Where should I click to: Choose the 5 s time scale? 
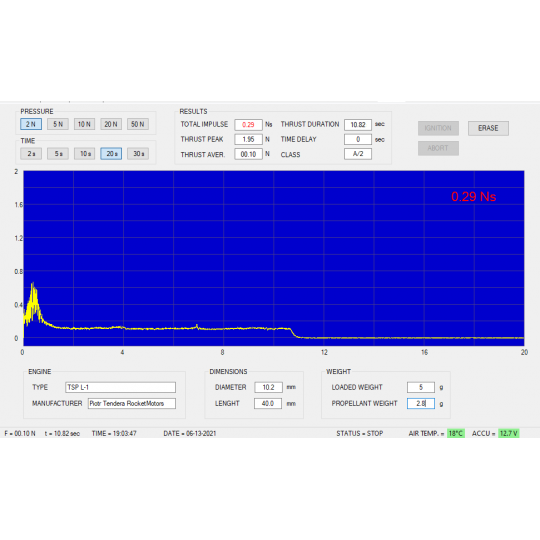click(58, 154)
